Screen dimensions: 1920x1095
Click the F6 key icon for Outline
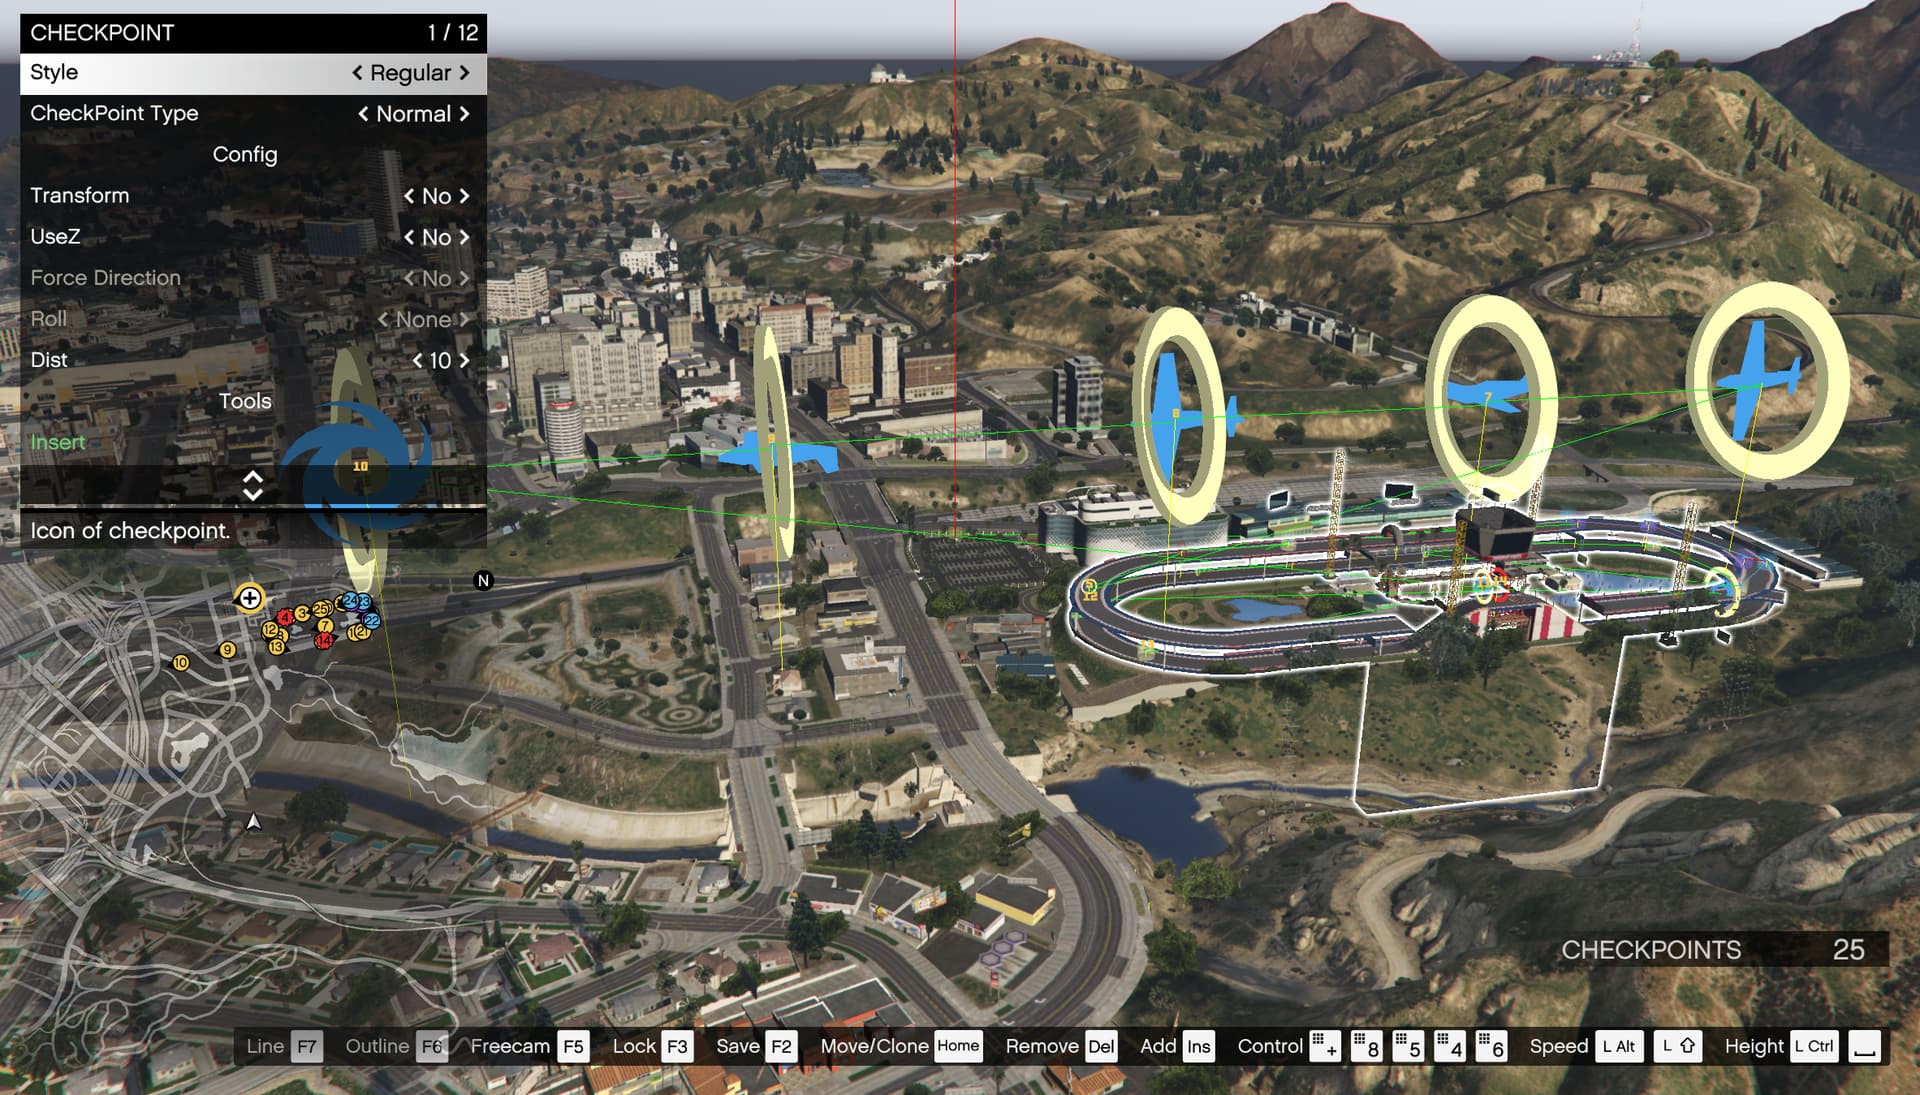(431, 1046)
